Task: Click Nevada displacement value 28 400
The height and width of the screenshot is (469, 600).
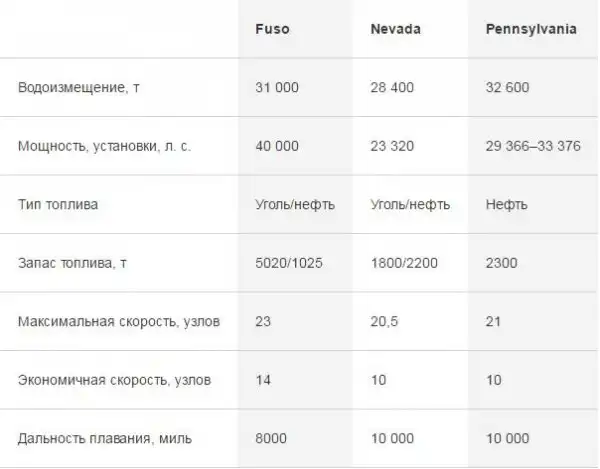Action: [x=392, y=87]
